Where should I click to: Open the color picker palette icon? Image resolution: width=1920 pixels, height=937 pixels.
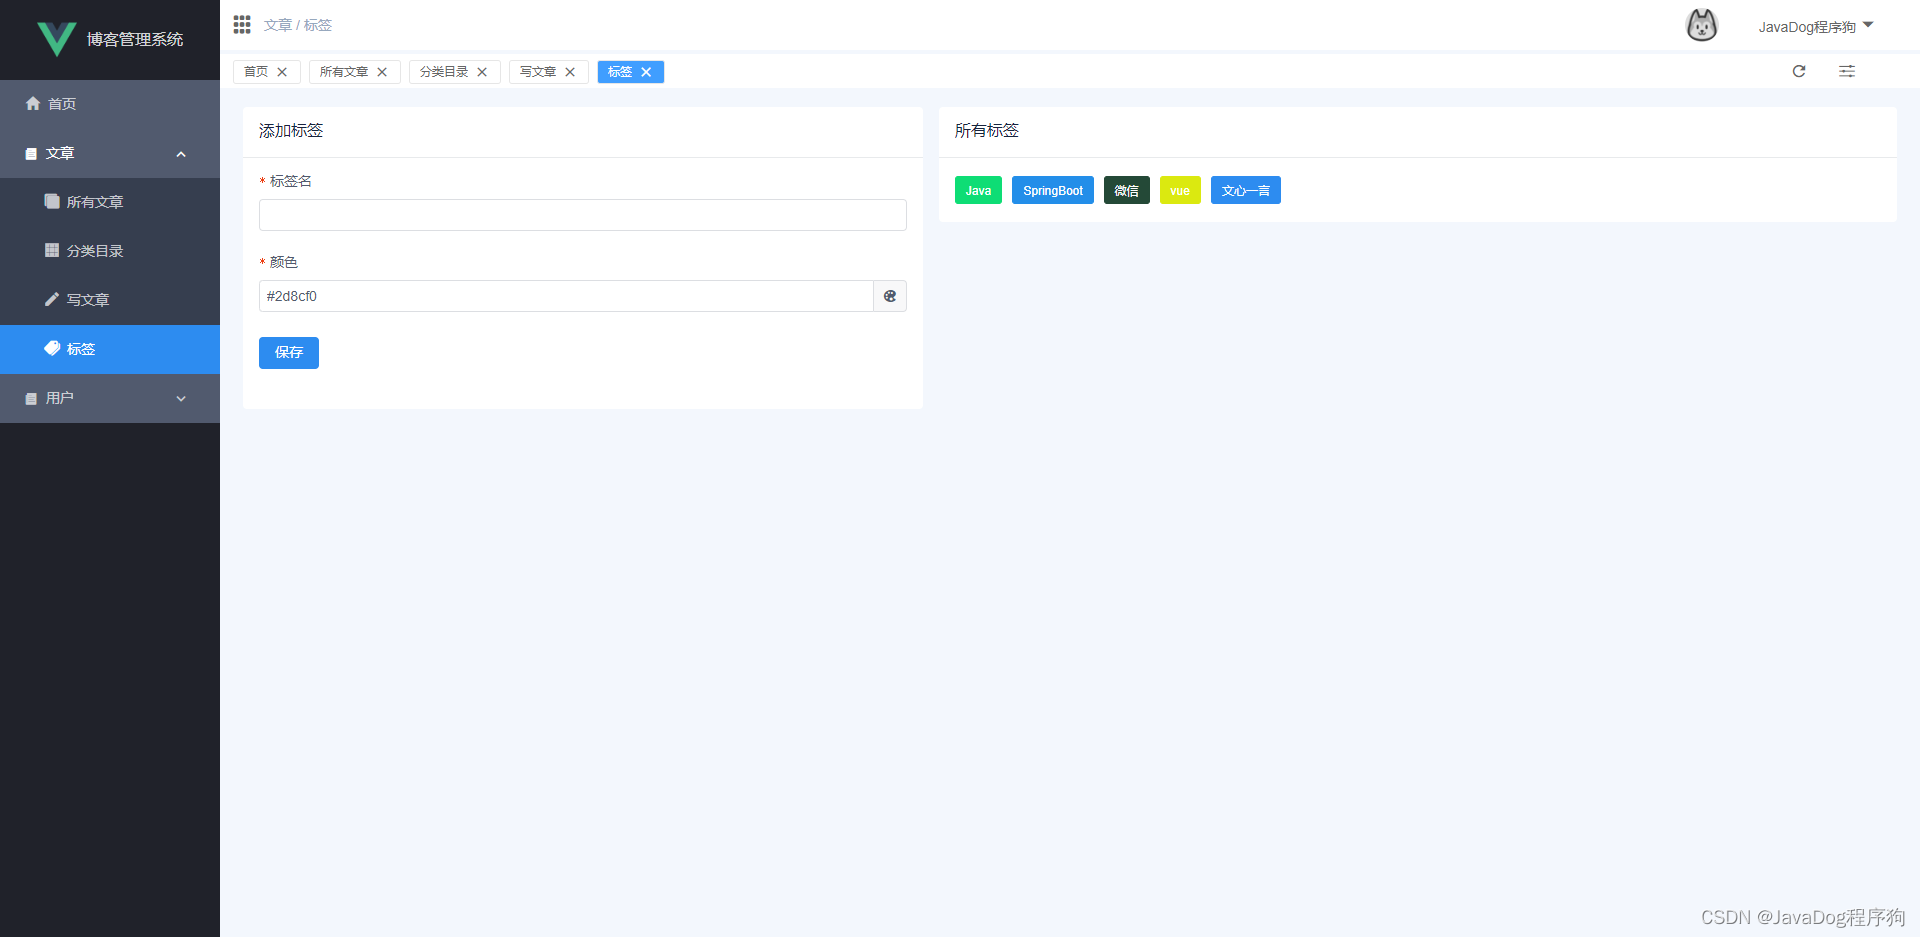point(889,296)
